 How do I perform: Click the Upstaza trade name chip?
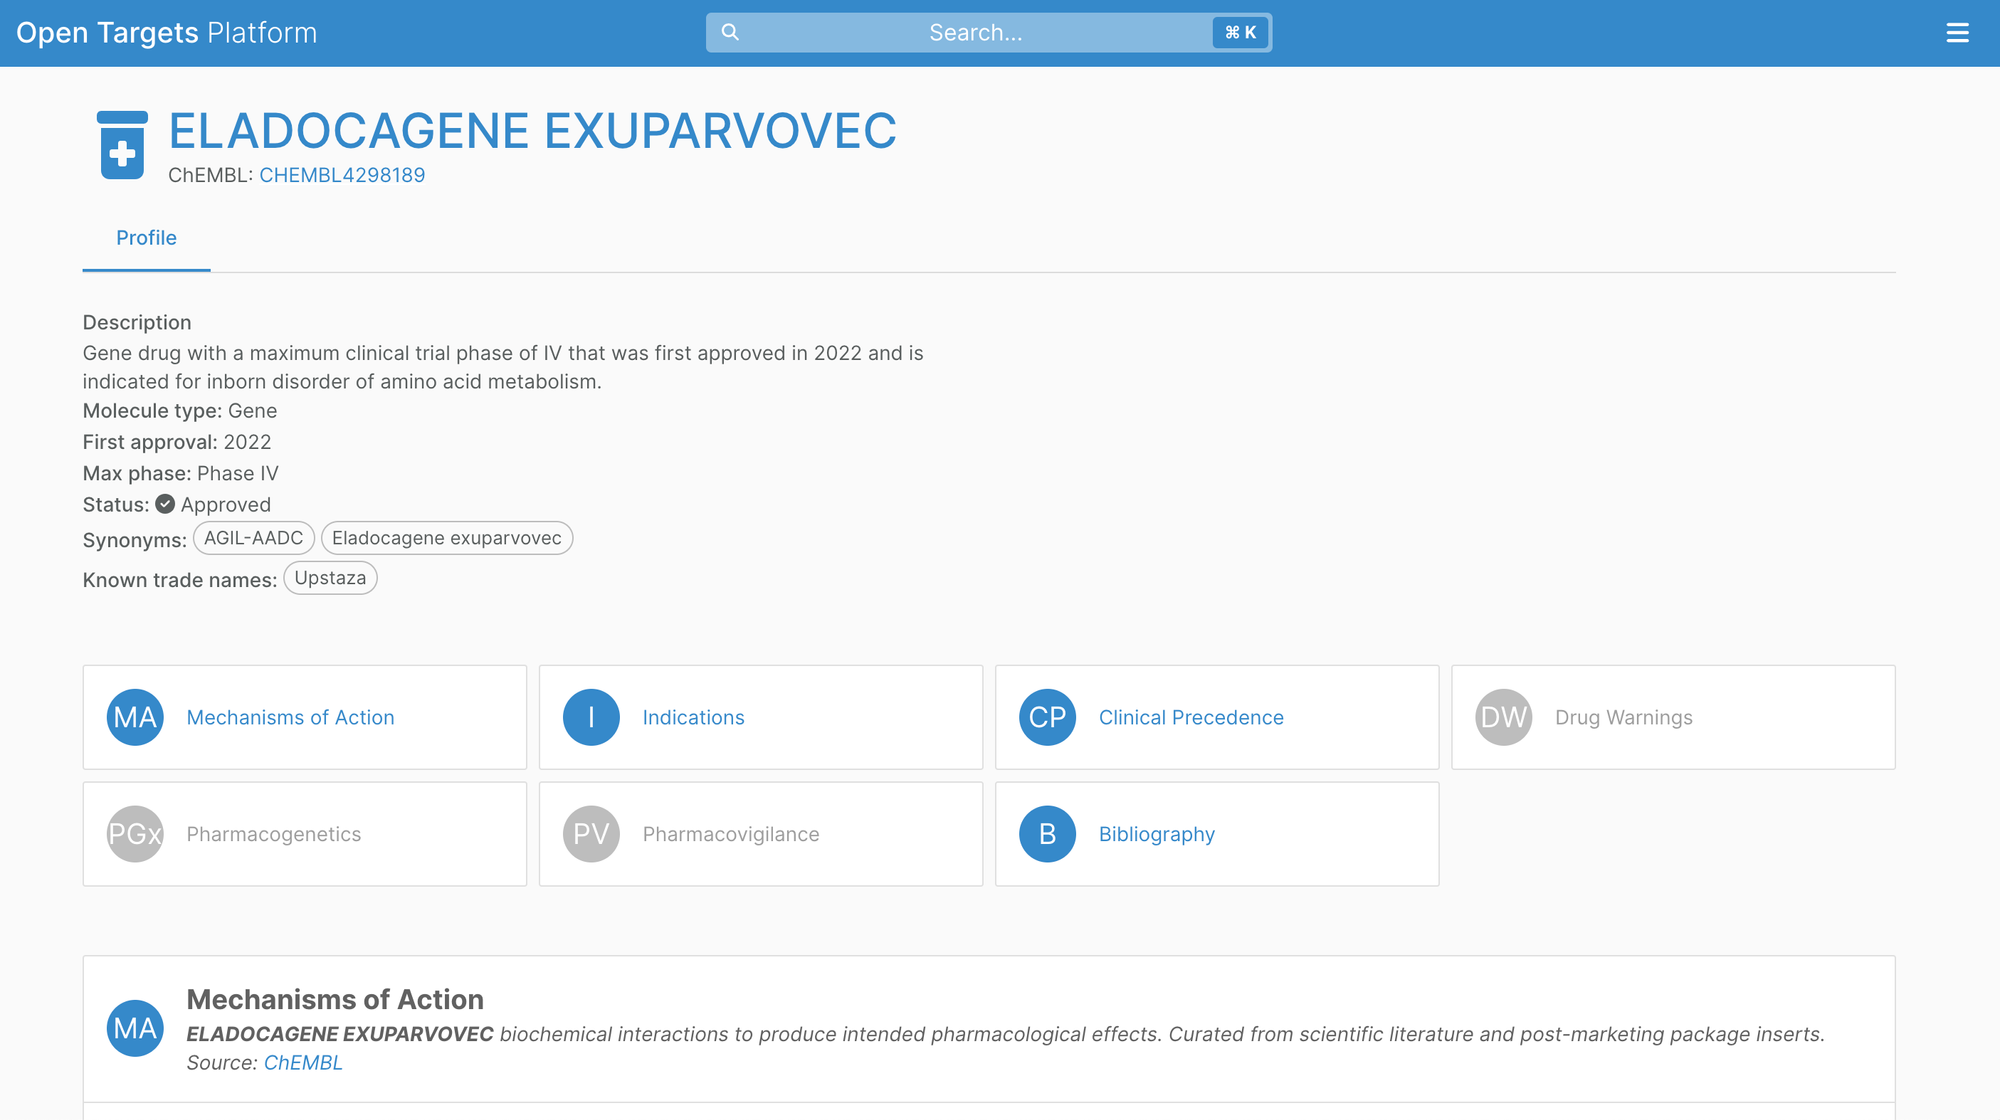pyautogui.click(x=330, y=578)
